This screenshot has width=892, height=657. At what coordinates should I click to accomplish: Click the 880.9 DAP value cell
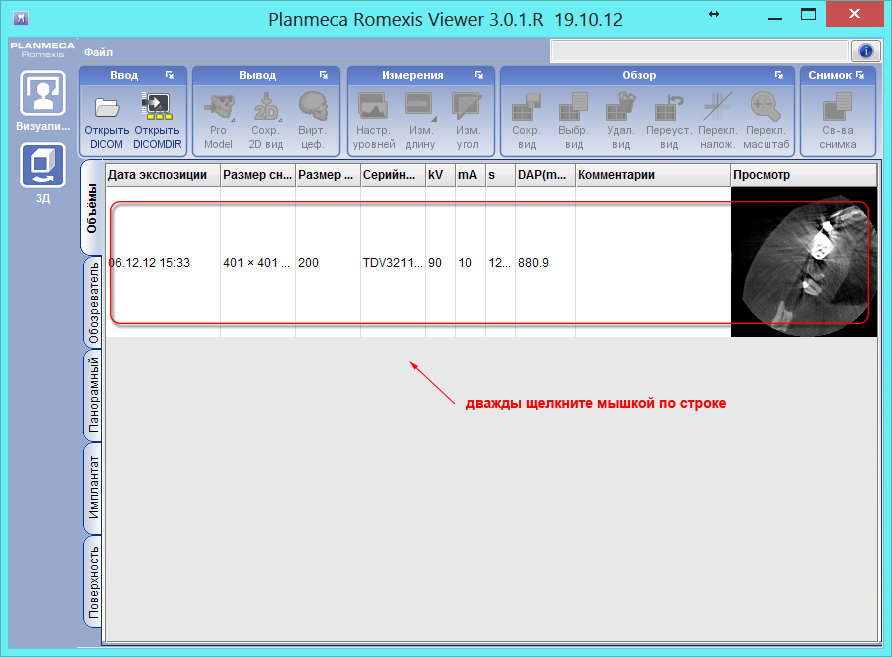tap(545, 262)
